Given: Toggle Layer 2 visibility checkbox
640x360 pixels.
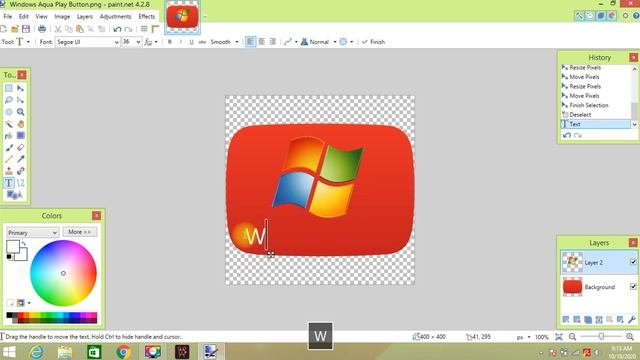Looking at the screenshot, I should (633, 262).
